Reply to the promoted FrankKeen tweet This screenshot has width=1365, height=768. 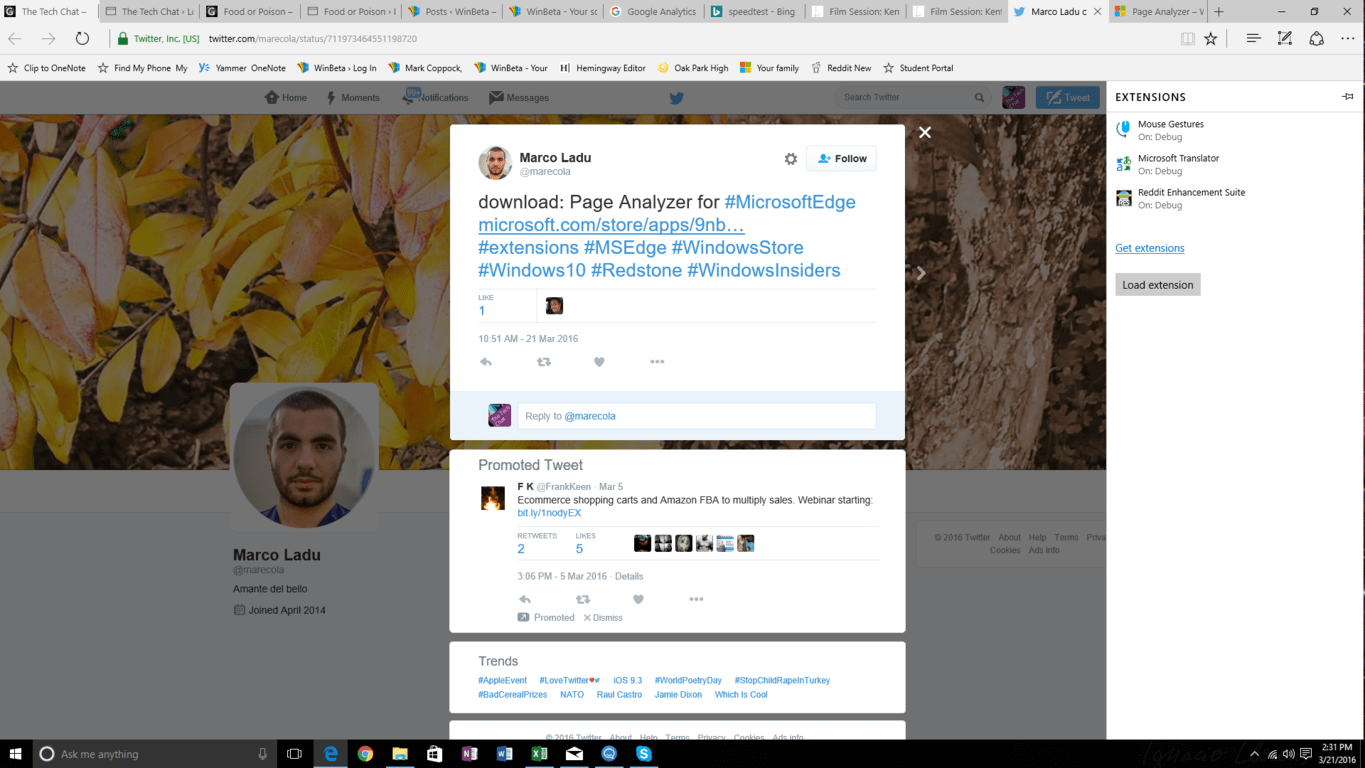[x=525, y=600]
